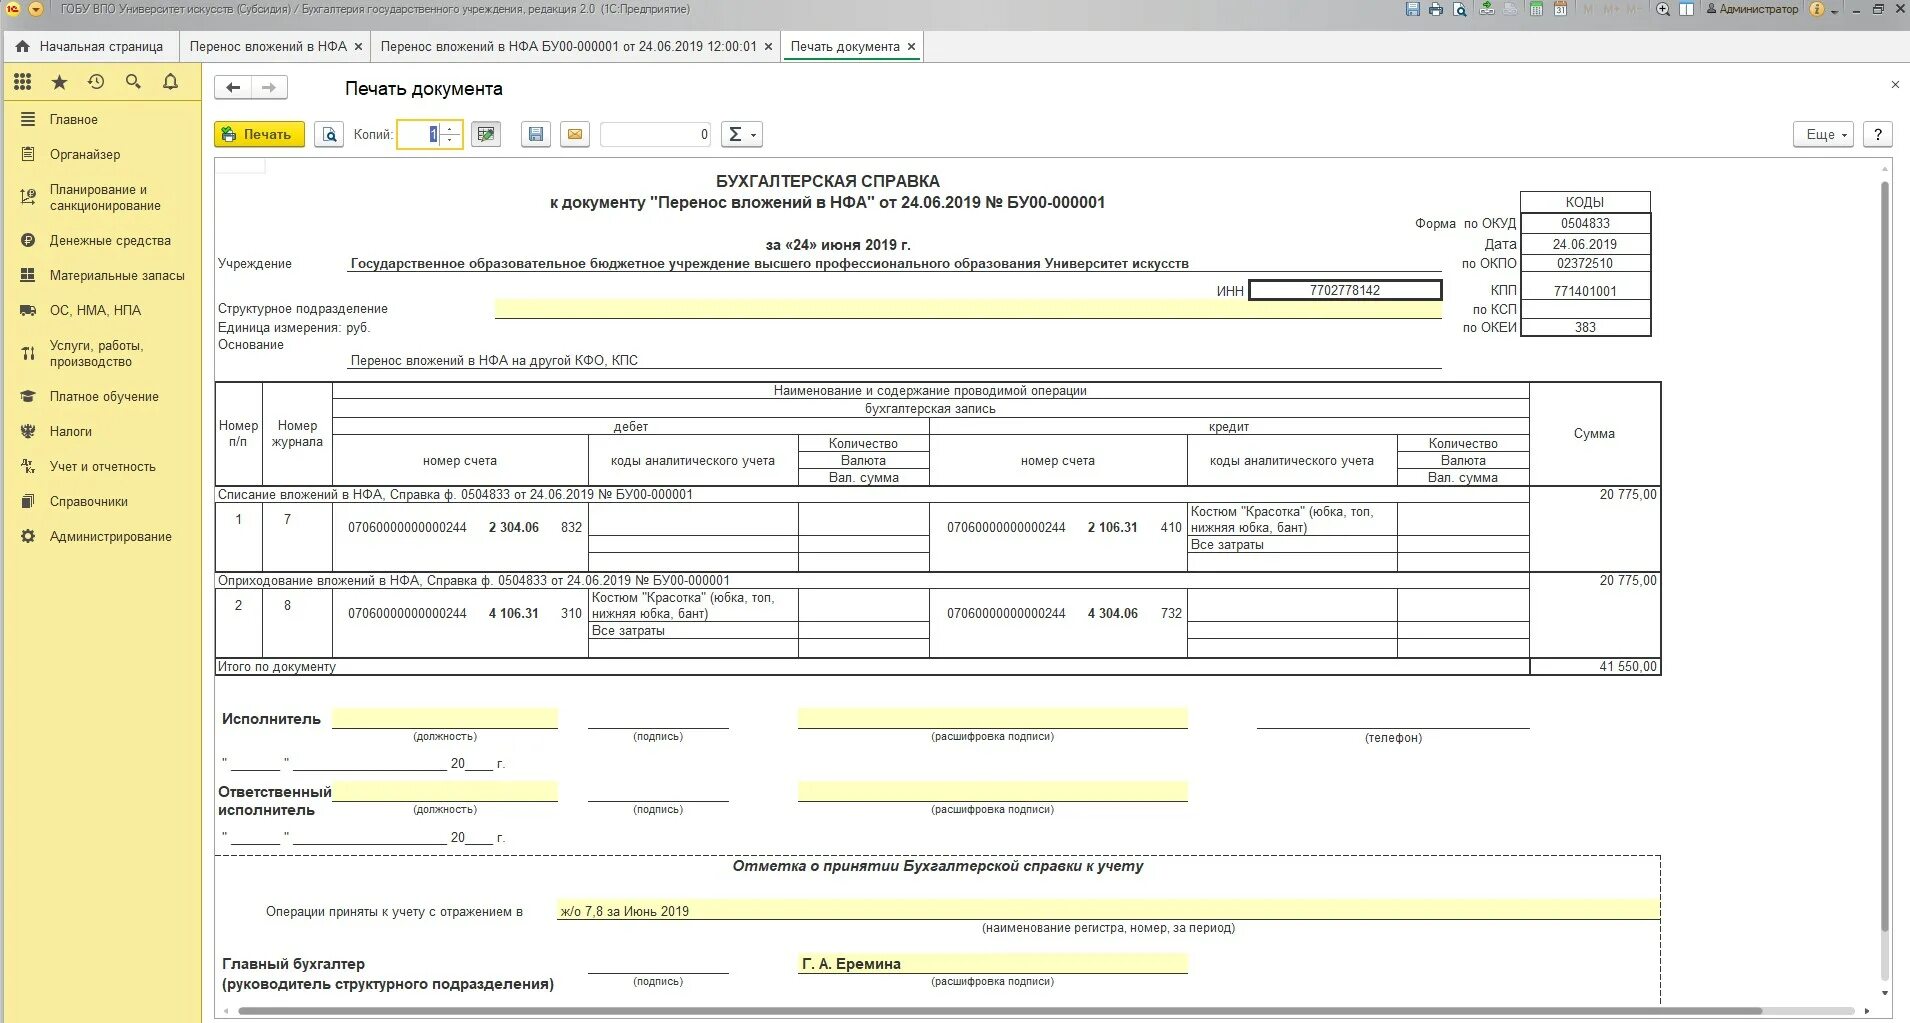Open the Денежные средства section
Image resolution: width=1910 pixels, height=1023 pixels.
click(x=102, y=240)
